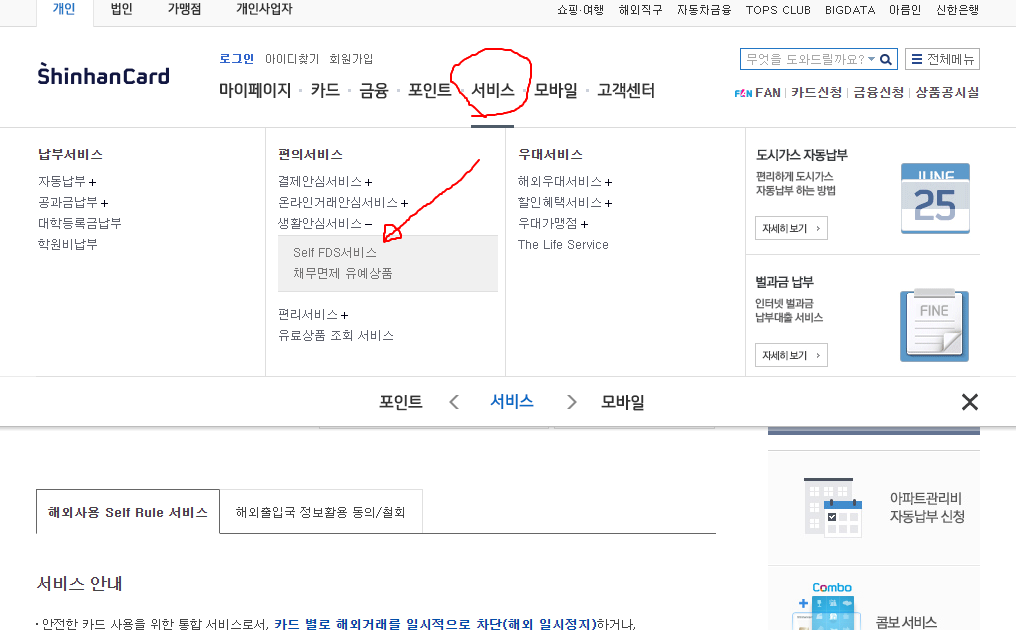
Task: Switch to 개인 top tab
Action: point(64,10)
